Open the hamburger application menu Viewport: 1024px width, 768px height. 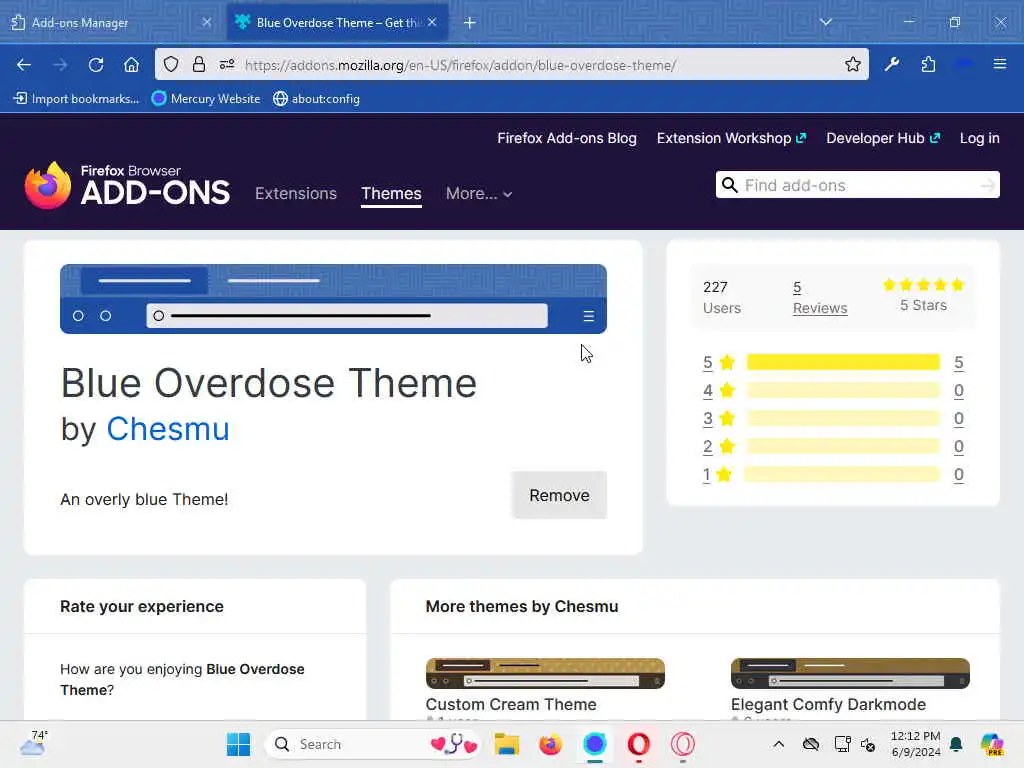(x=999, y=64)
